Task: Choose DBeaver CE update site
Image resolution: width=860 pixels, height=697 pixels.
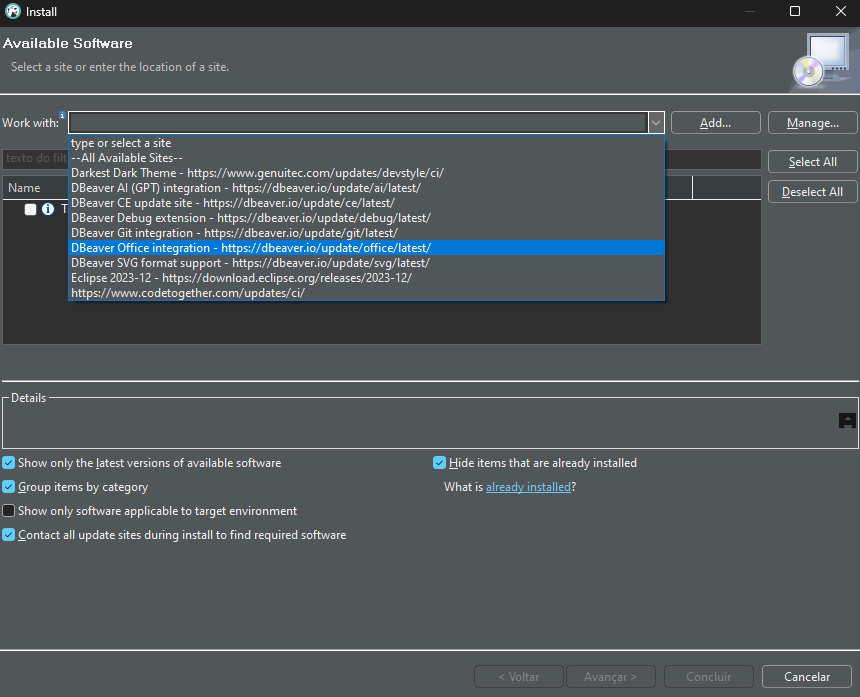Action: coord(366,203)
